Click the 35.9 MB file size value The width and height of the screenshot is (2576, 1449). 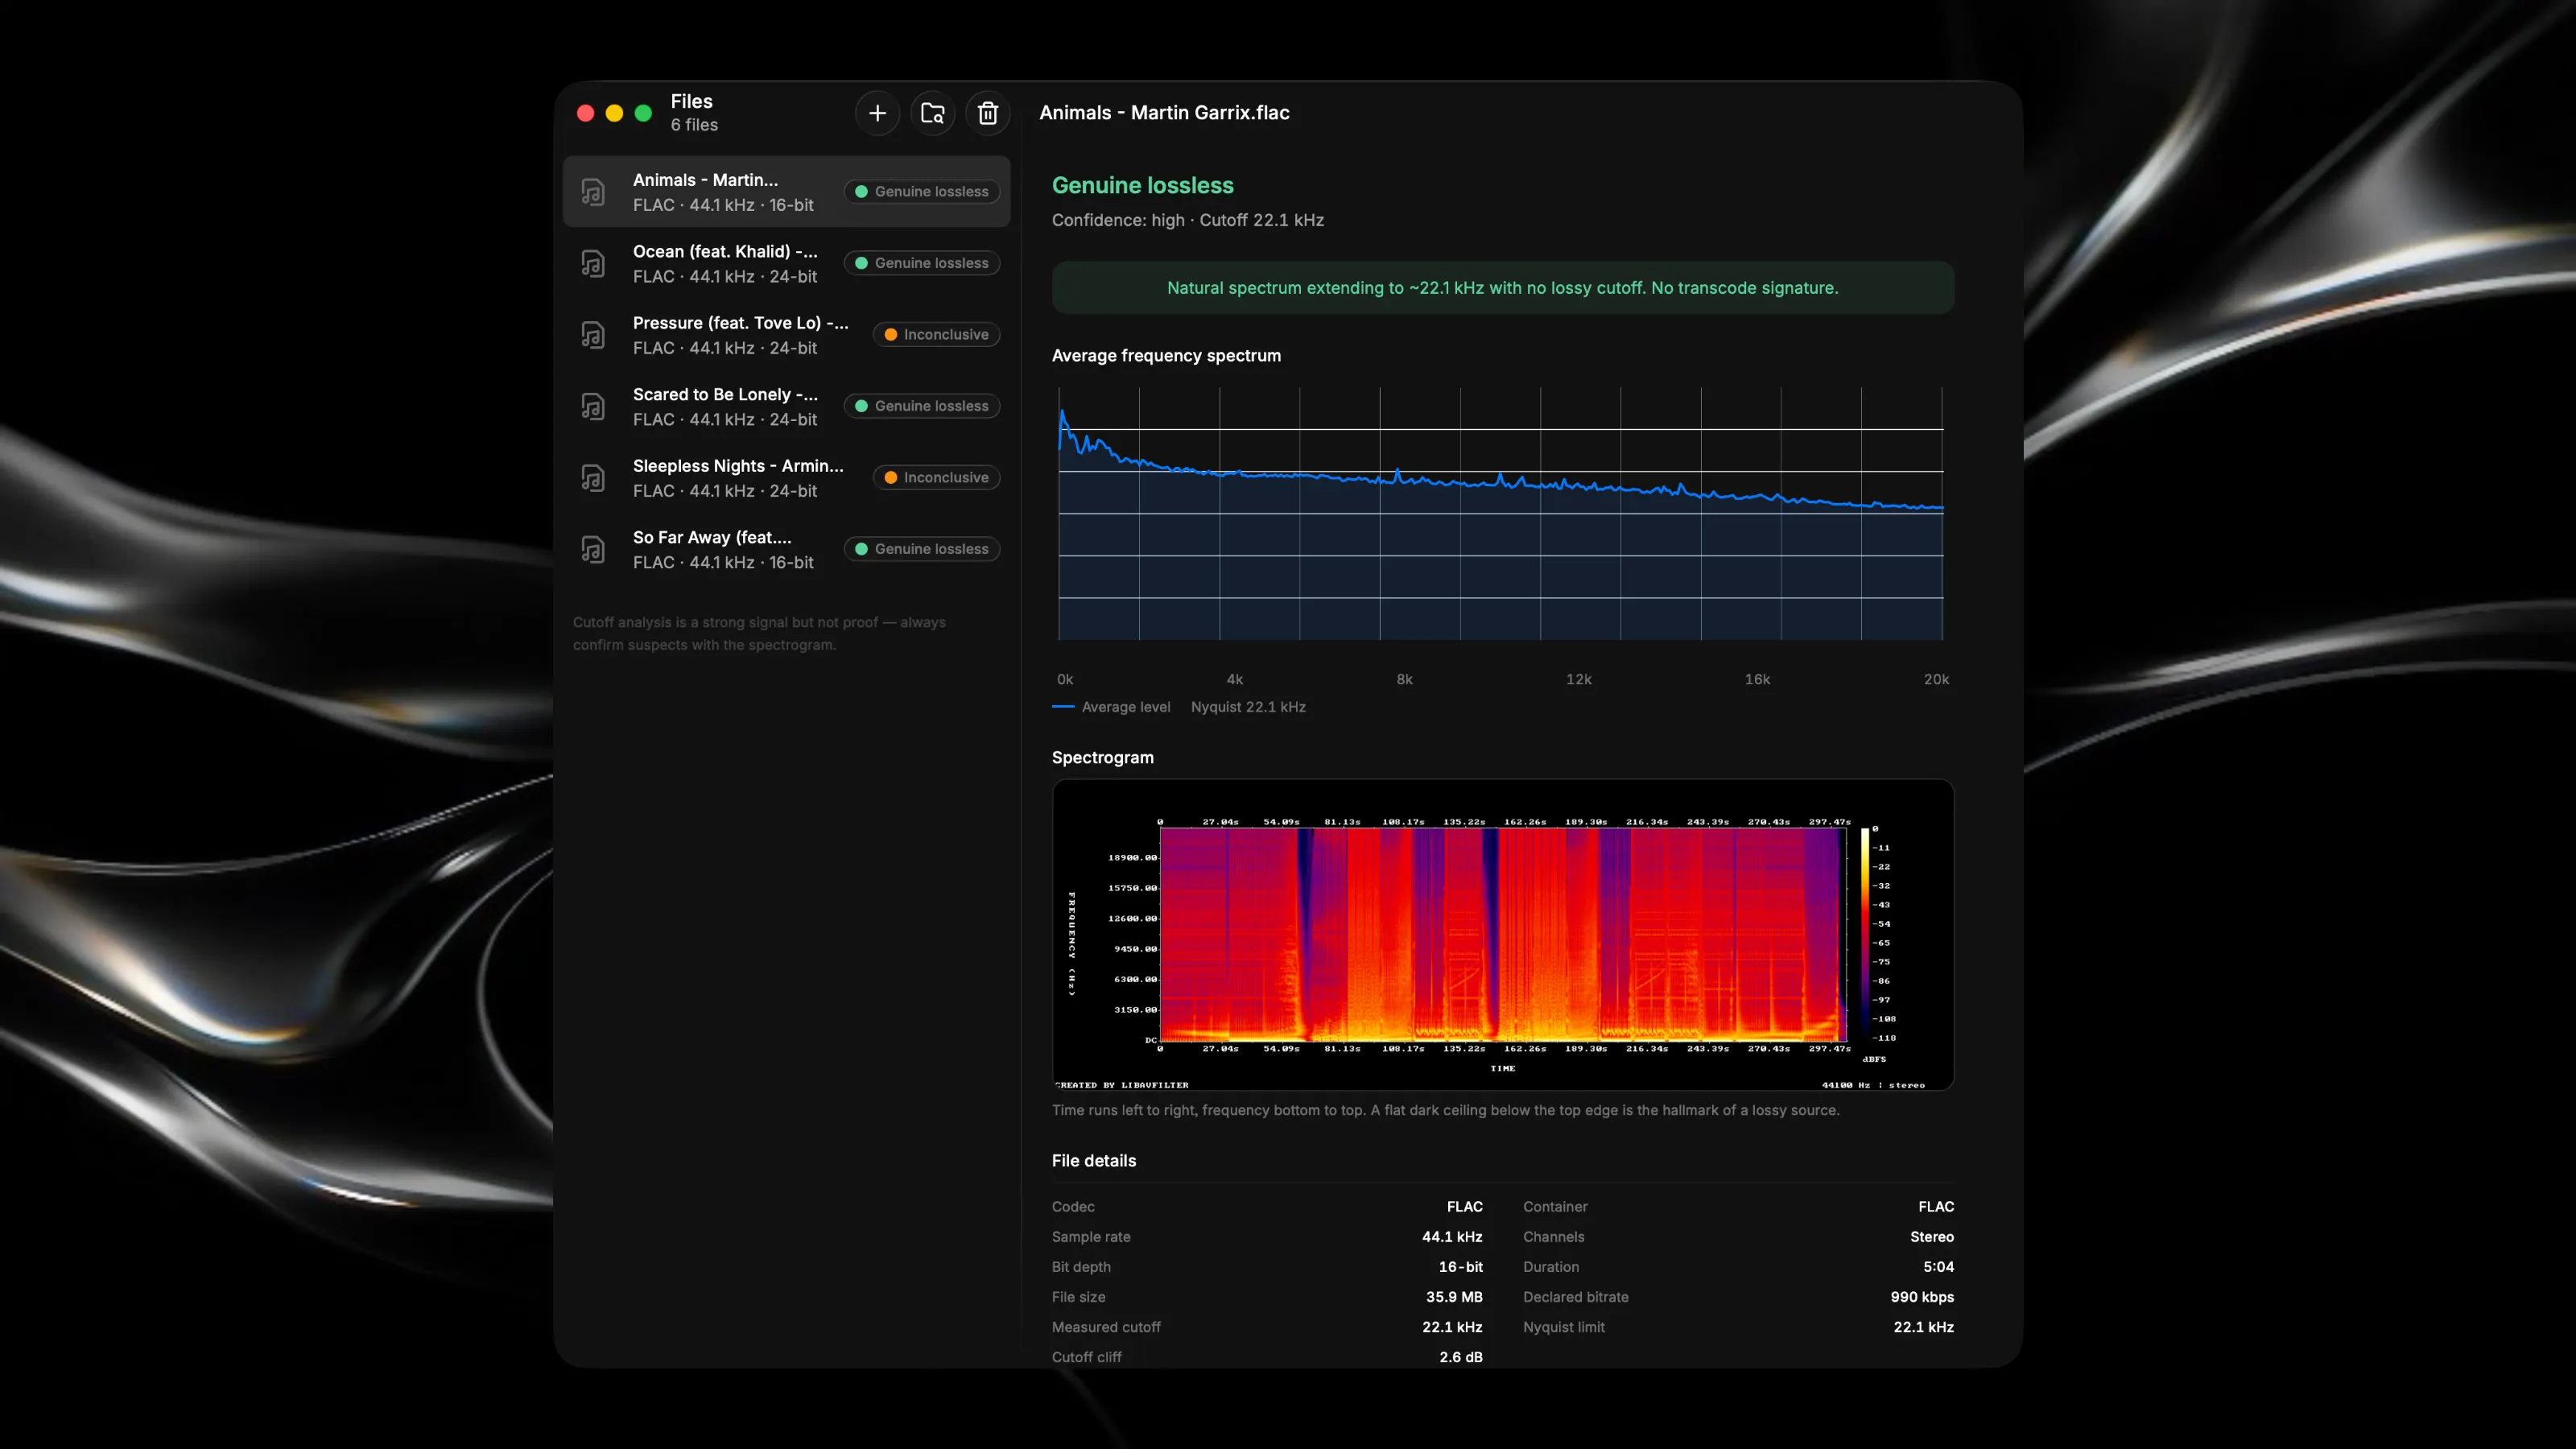[x=1454, y=1297]
